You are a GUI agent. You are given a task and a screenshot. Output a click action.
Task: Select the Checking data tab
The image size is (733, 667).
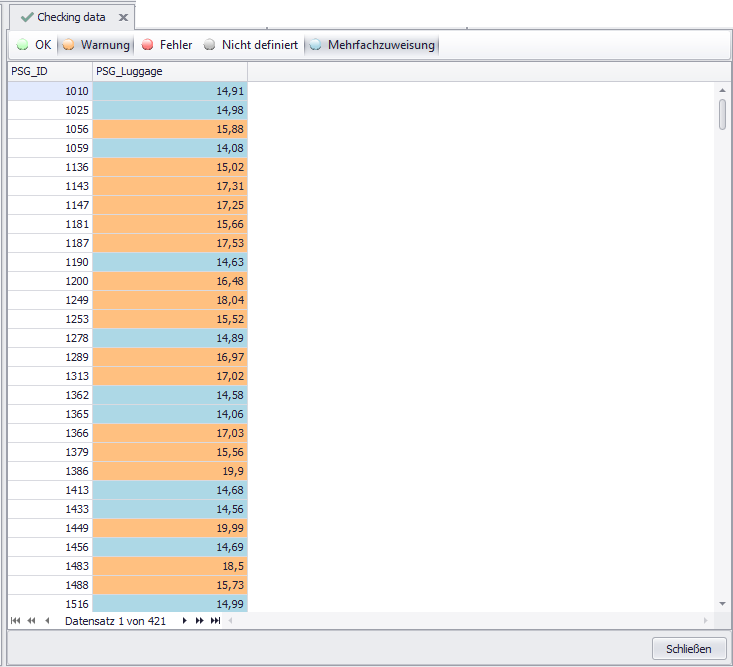coord(72,17)
